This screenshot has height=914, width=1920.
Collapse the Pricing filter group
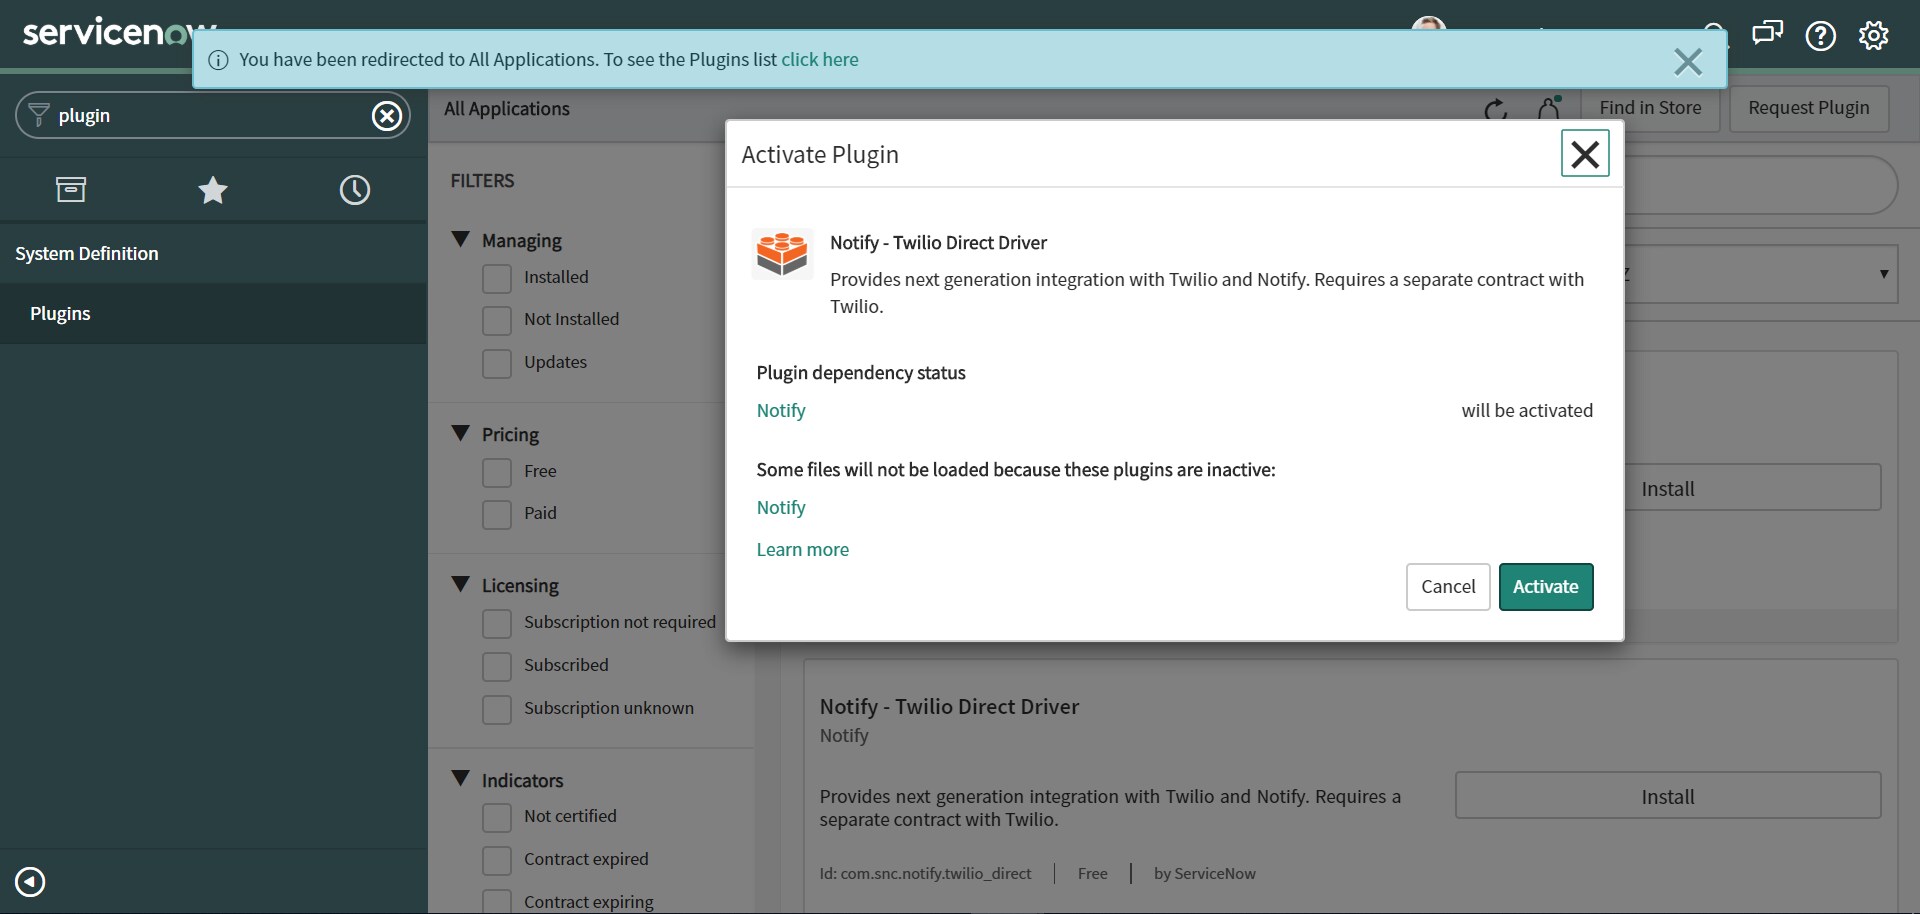[x=461, y=434]
